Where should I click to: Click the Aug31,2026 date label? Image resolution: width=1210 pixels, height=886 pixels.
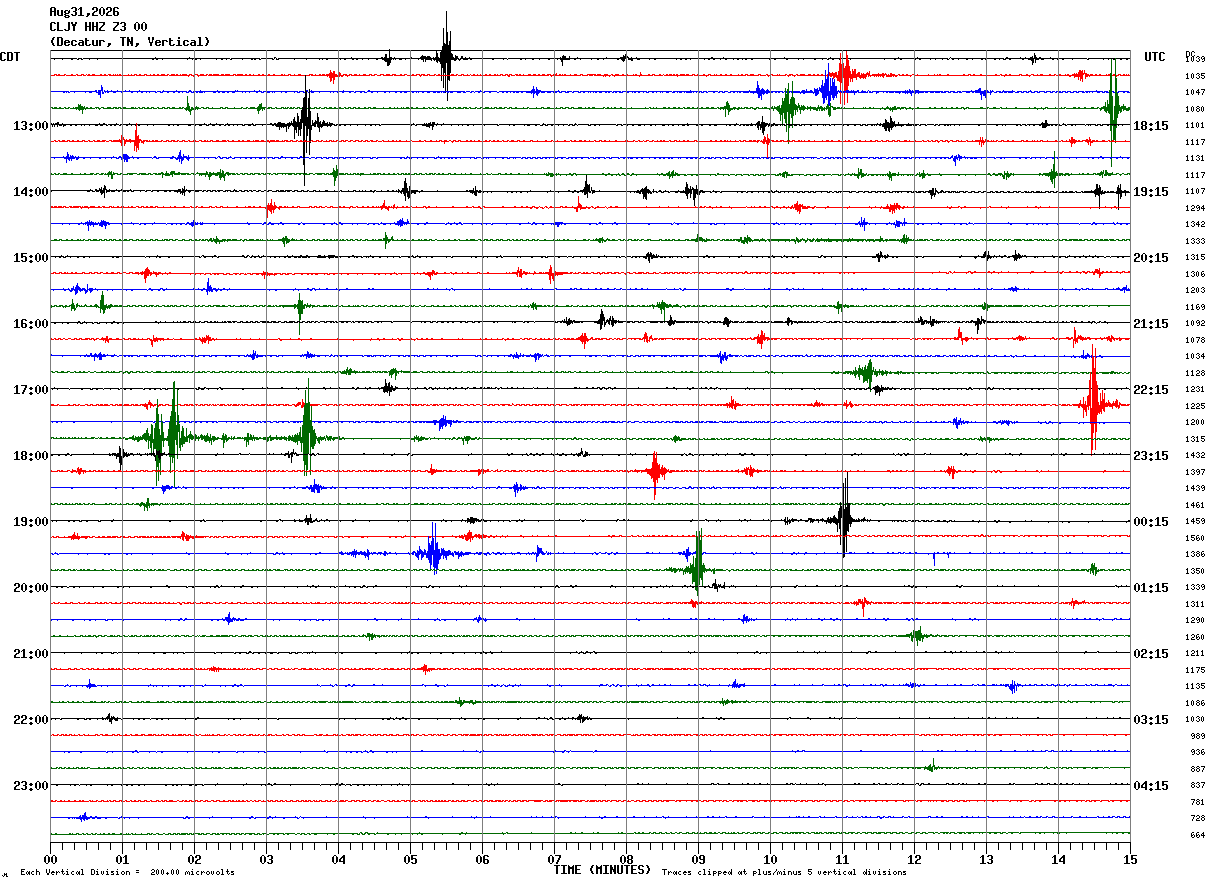[x=84, y=12]
